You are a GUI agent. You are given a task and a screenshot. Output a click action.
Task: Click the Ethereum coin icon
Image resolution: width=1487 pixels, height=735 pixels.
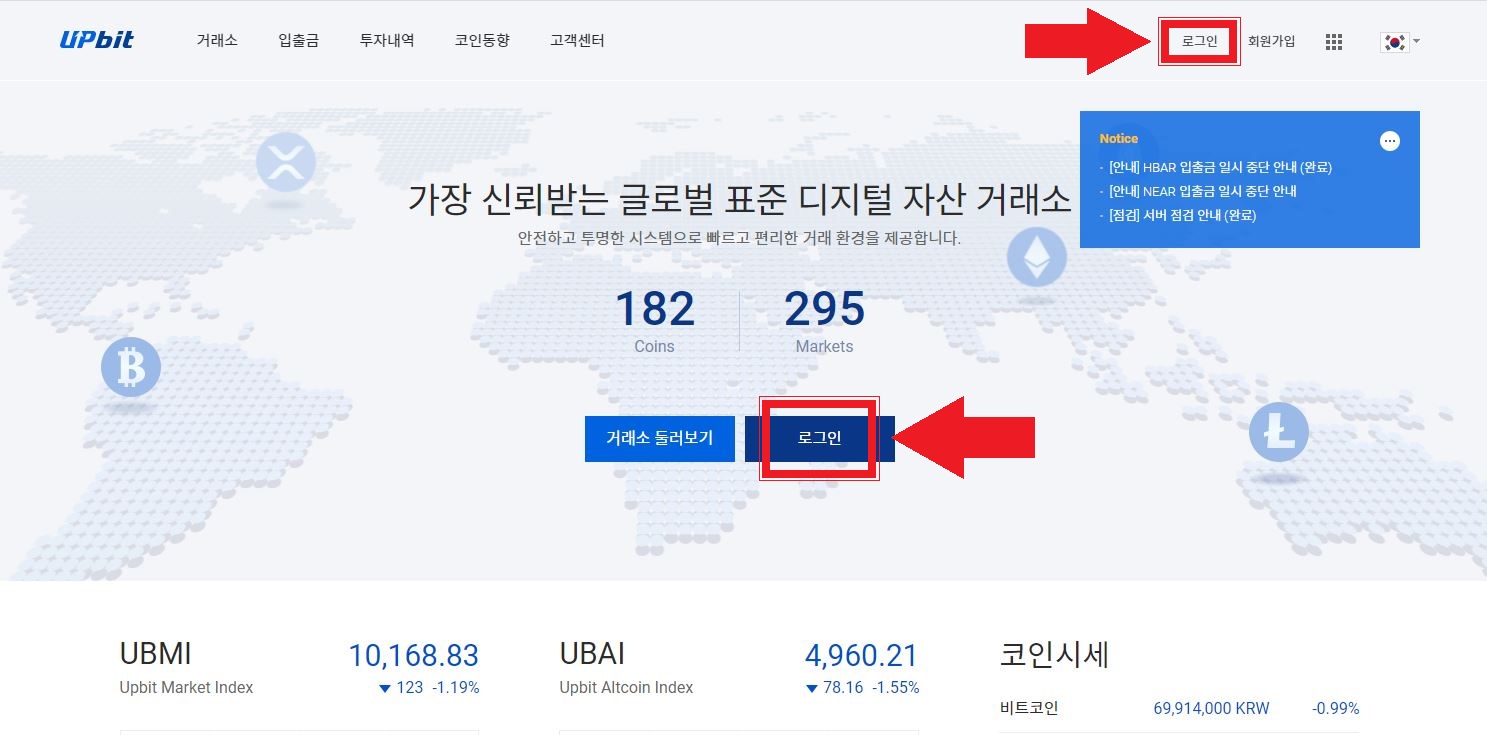click(1037, 257)
